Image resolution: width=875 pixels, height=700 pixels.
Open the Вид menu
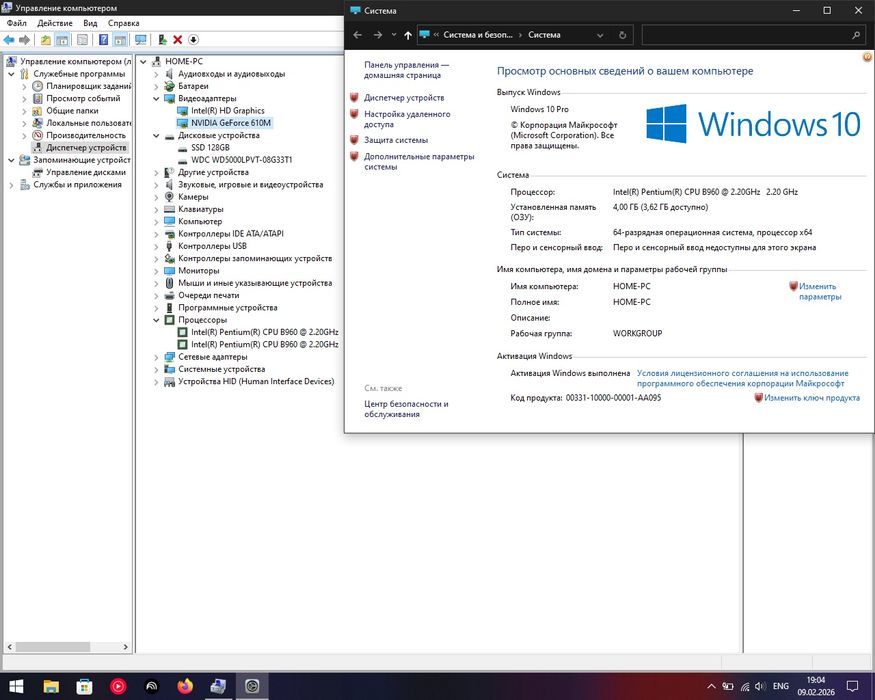point(90,23)
